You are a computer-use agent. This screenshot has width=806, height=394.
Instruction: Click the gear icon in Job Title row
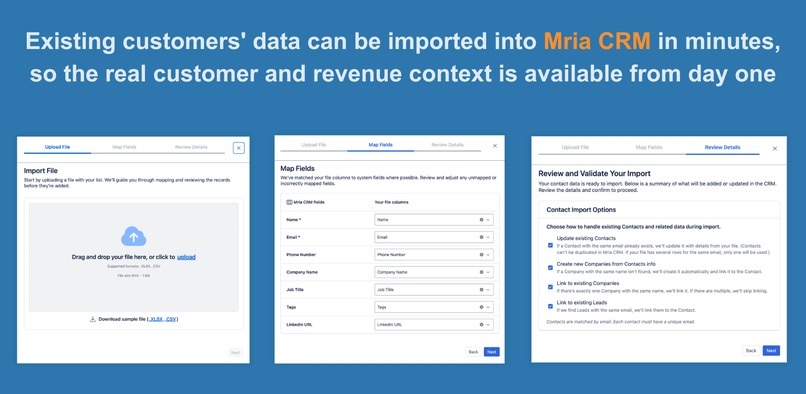coord(482,290)
